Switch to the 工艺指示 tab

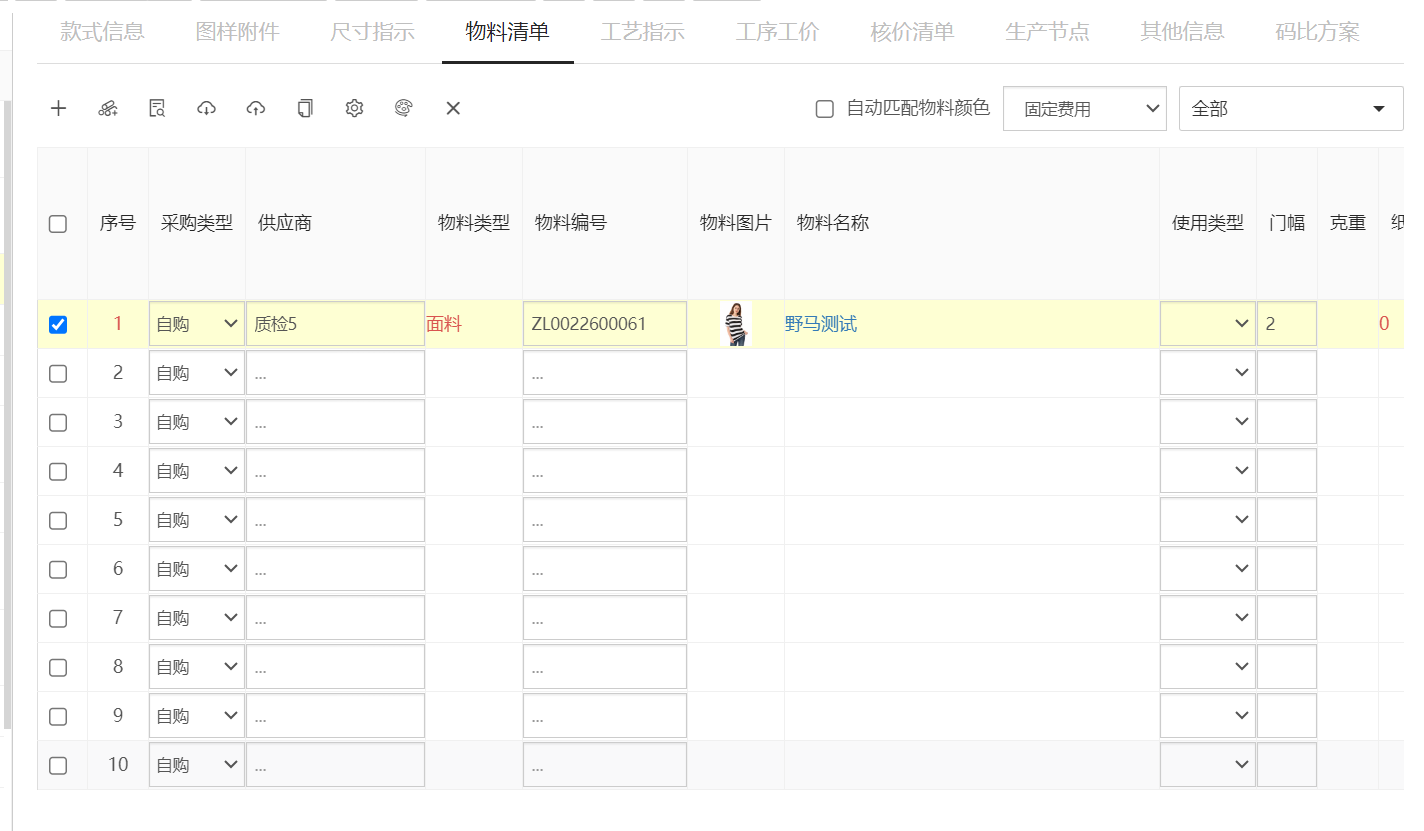point(642,32)
